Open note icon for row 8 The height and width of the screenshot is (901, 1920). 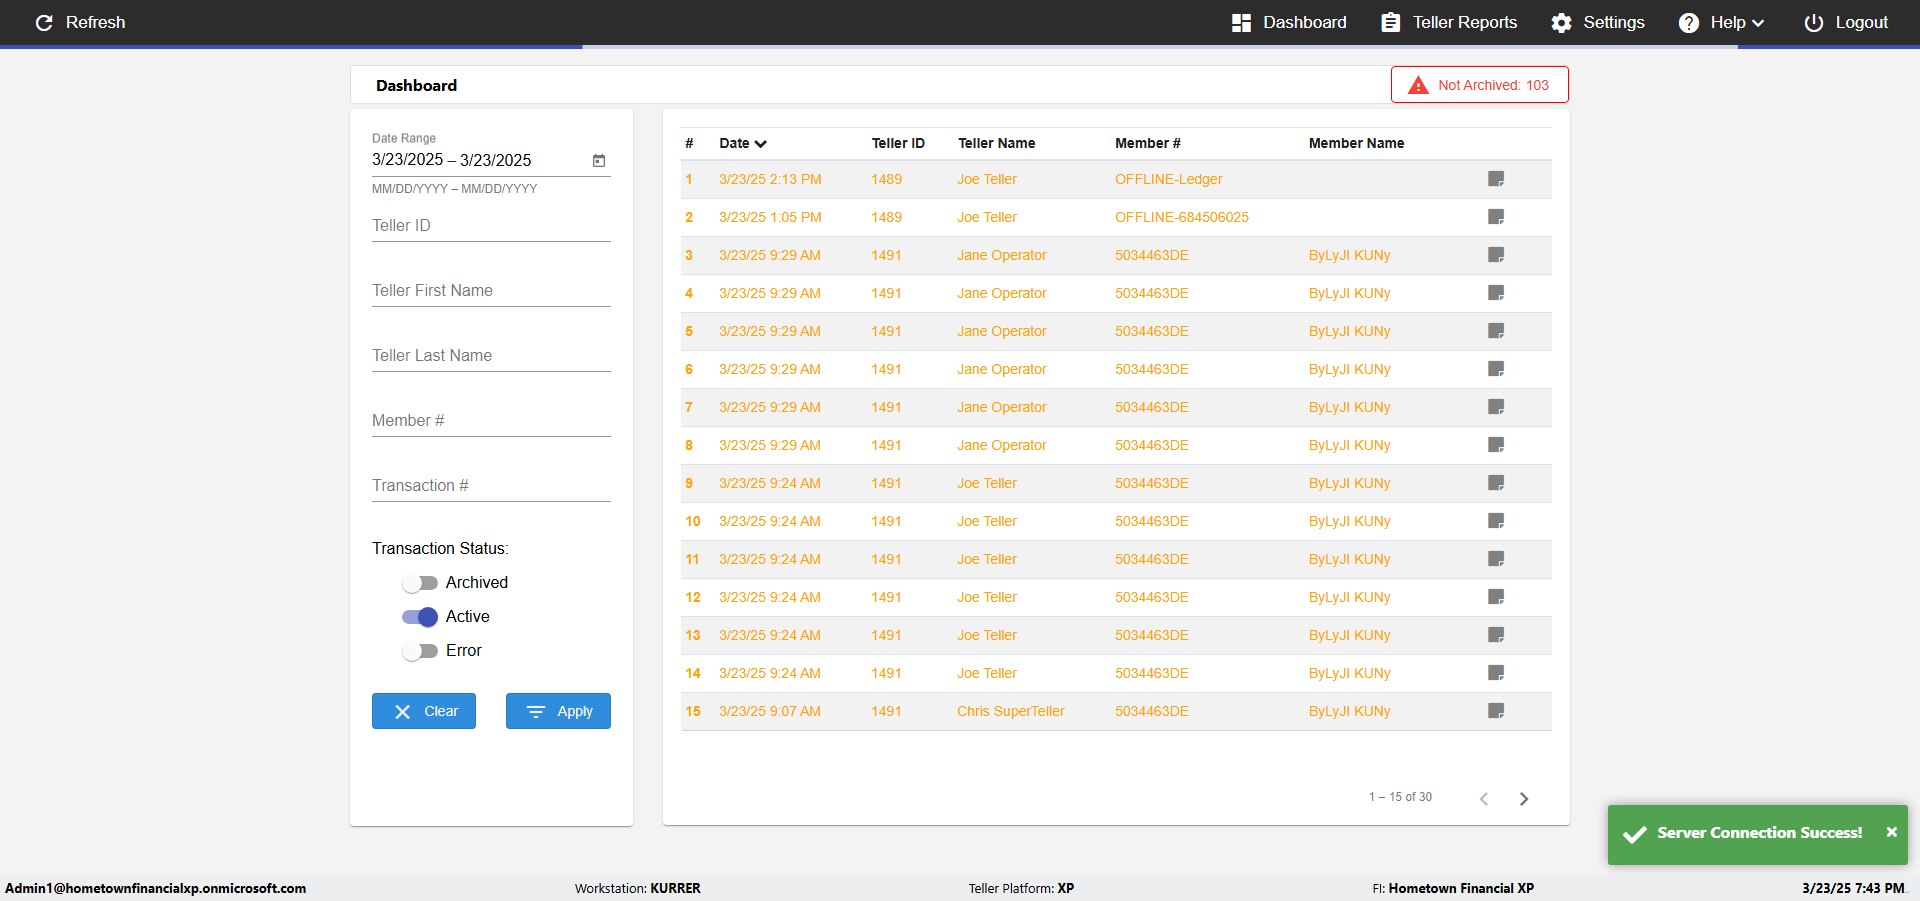coord(1496,445)
